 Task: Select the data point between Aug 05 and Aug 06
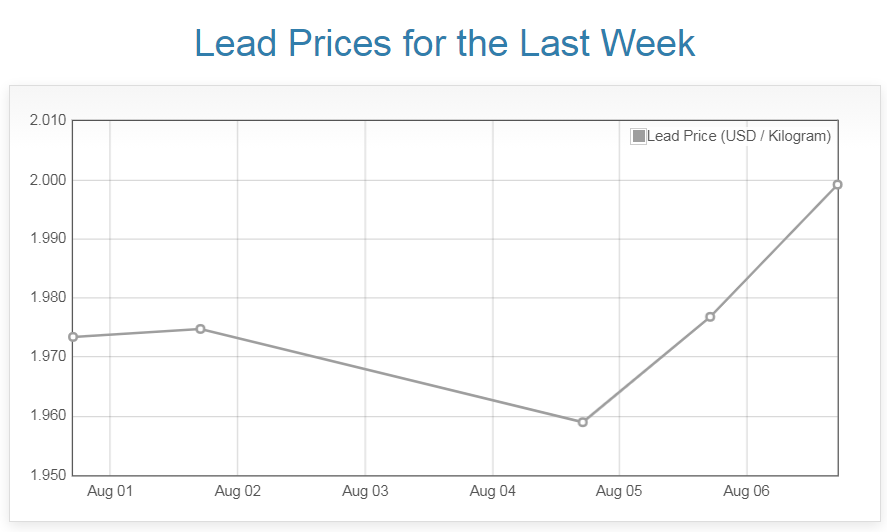710,317
